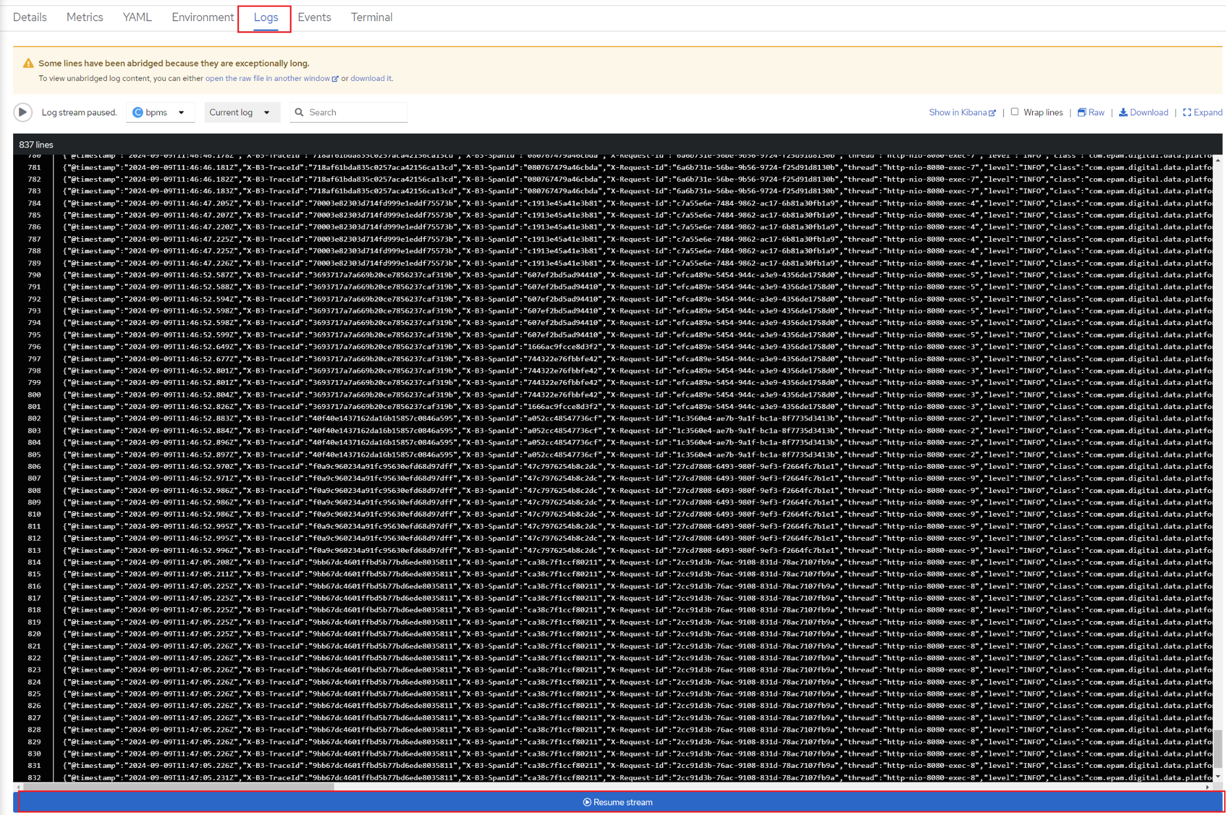Click the Resume stream button
The height and width of the screenshot is (821, 1226).
click(618, 802)
